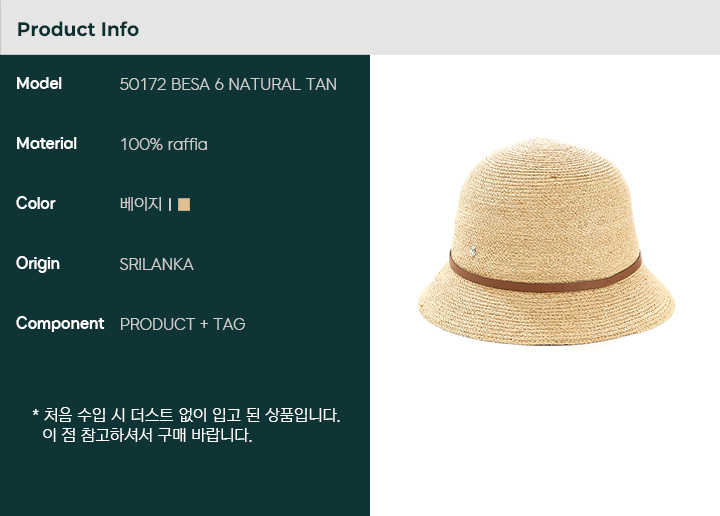Screen dimensions: 720x516
Task: Click the raffia hat product image
Action: [x=546, y=241]
